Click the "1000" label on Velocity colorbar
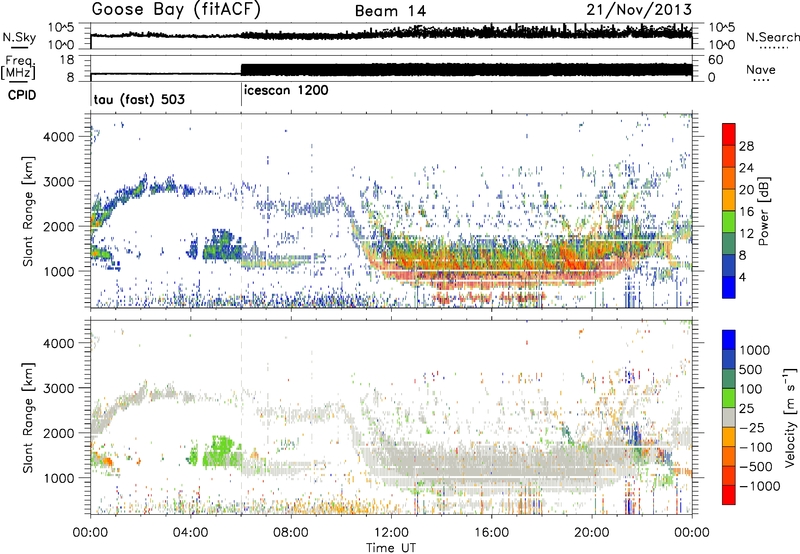 click(755, 350)
